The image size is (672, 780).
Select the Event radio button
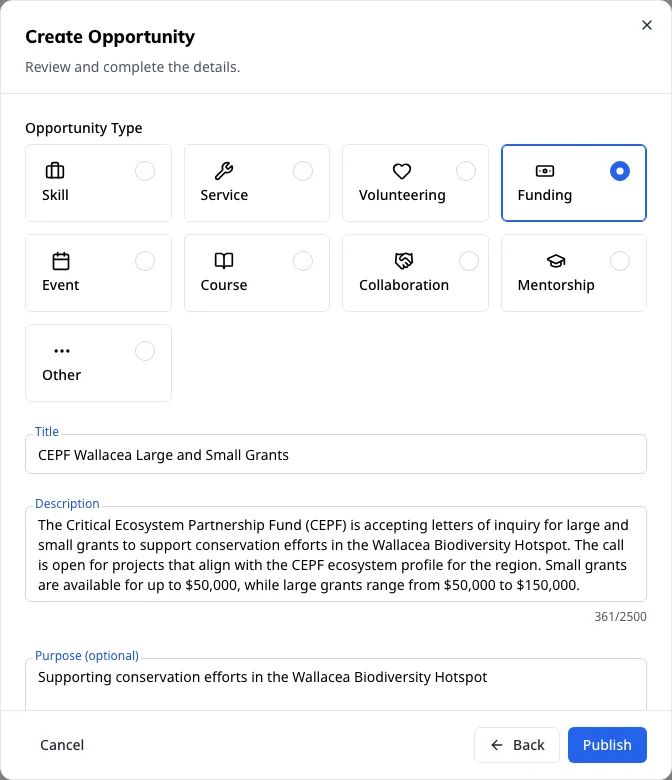tap(145, 261)
